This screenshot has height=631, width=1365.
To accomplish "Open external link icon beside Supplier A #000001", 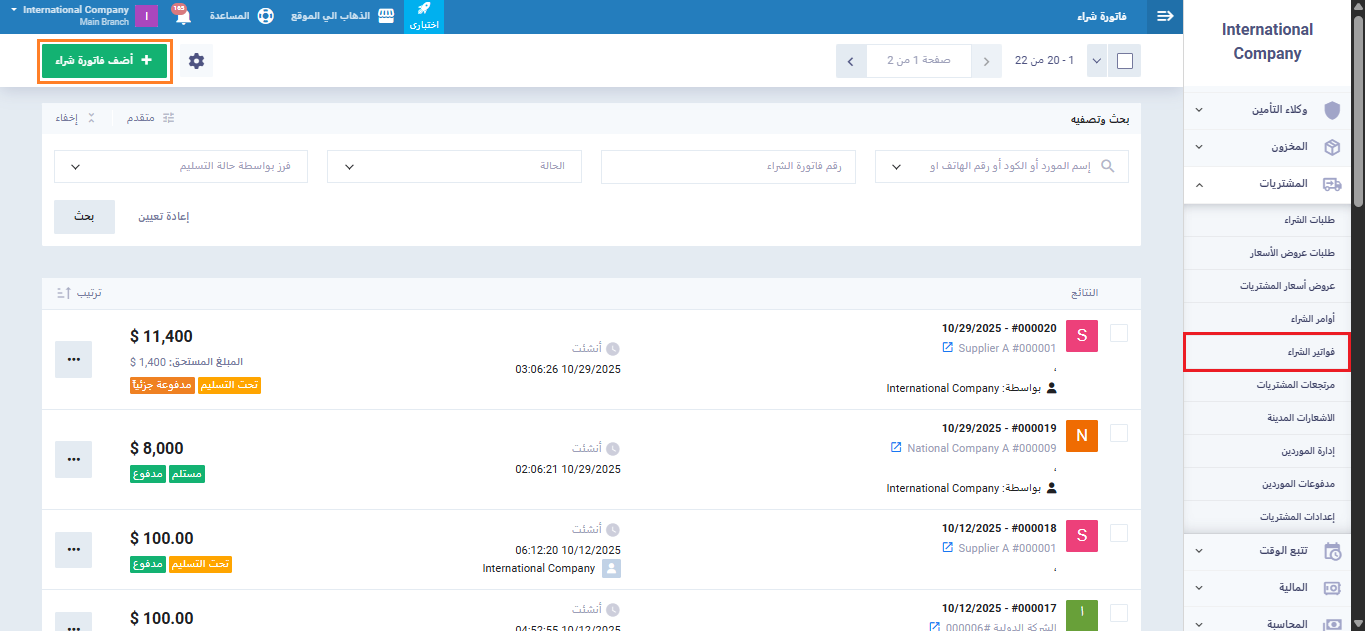I will click(948, 348).
